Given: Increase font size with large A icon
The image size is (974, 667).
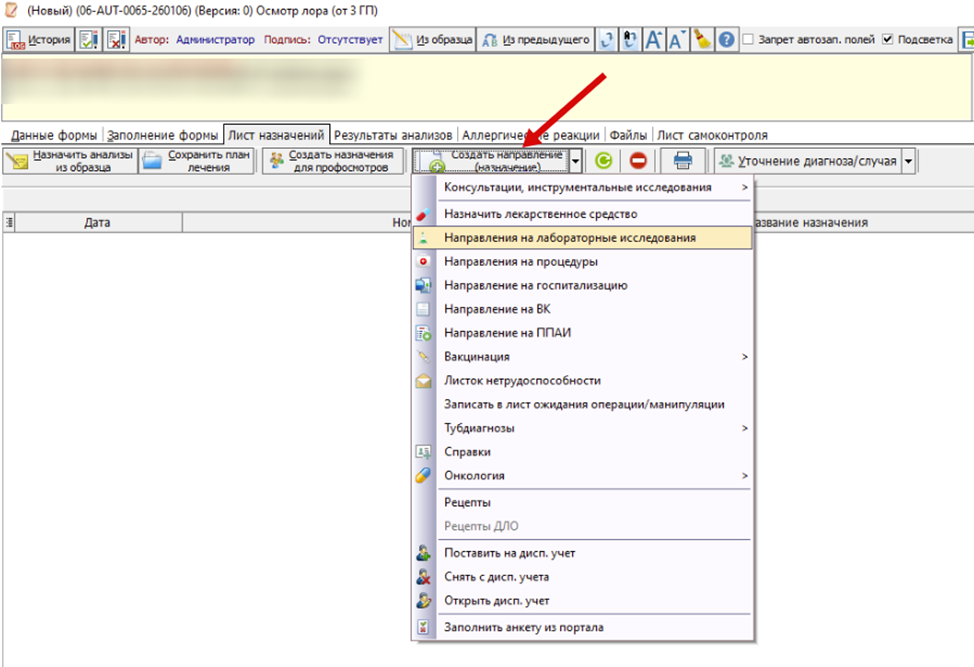Looking at the screenshot, I should (654, 41).
